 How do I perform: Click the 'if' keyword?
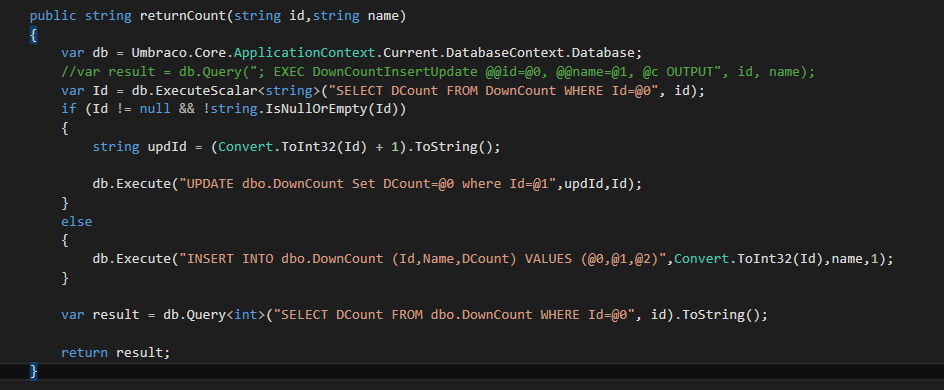tap(69, 110)
